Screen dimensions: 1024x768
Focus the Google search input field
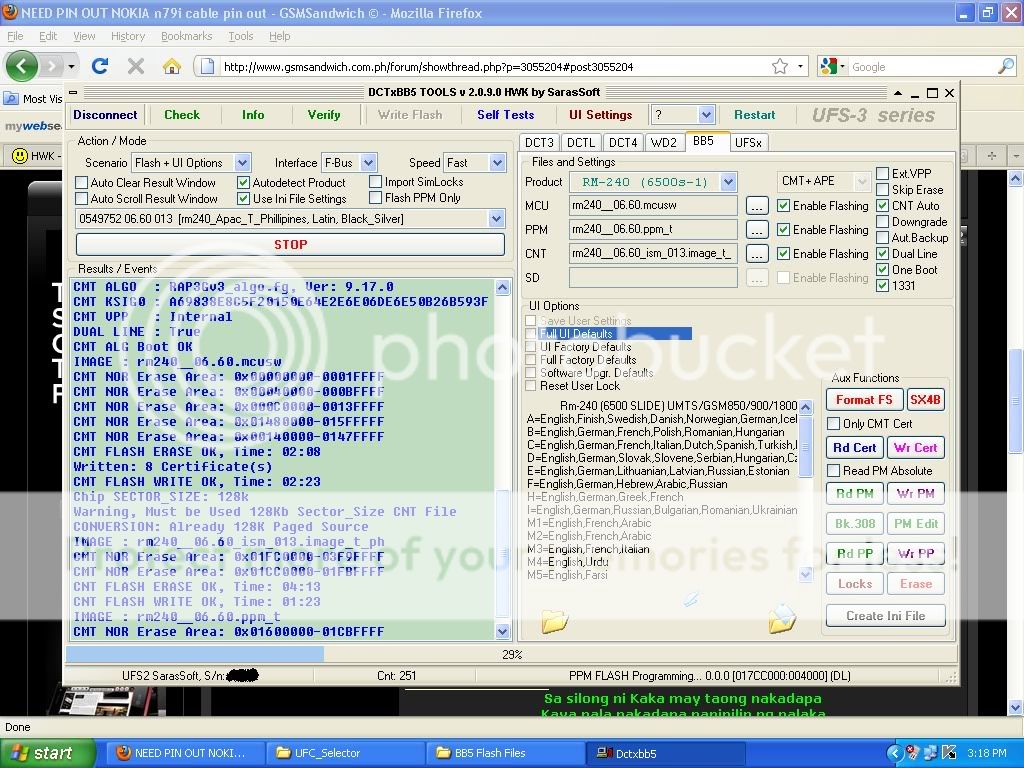(922, 67)
